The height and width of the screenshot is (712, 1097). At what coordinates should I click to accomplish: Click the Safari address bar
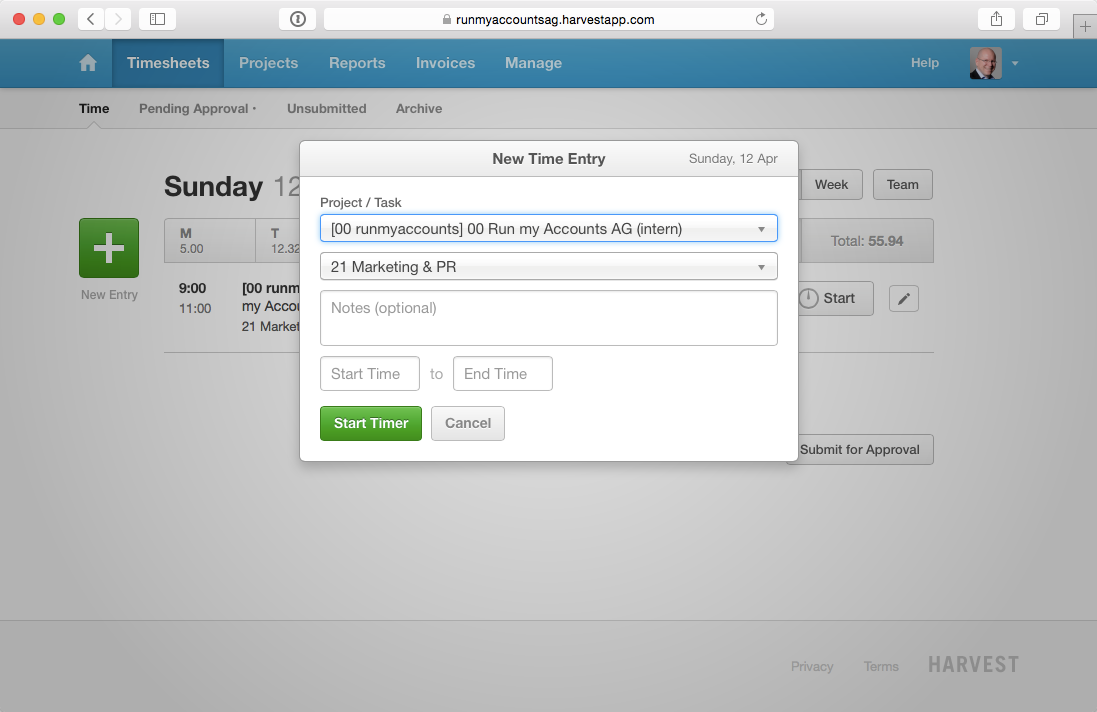548,19
